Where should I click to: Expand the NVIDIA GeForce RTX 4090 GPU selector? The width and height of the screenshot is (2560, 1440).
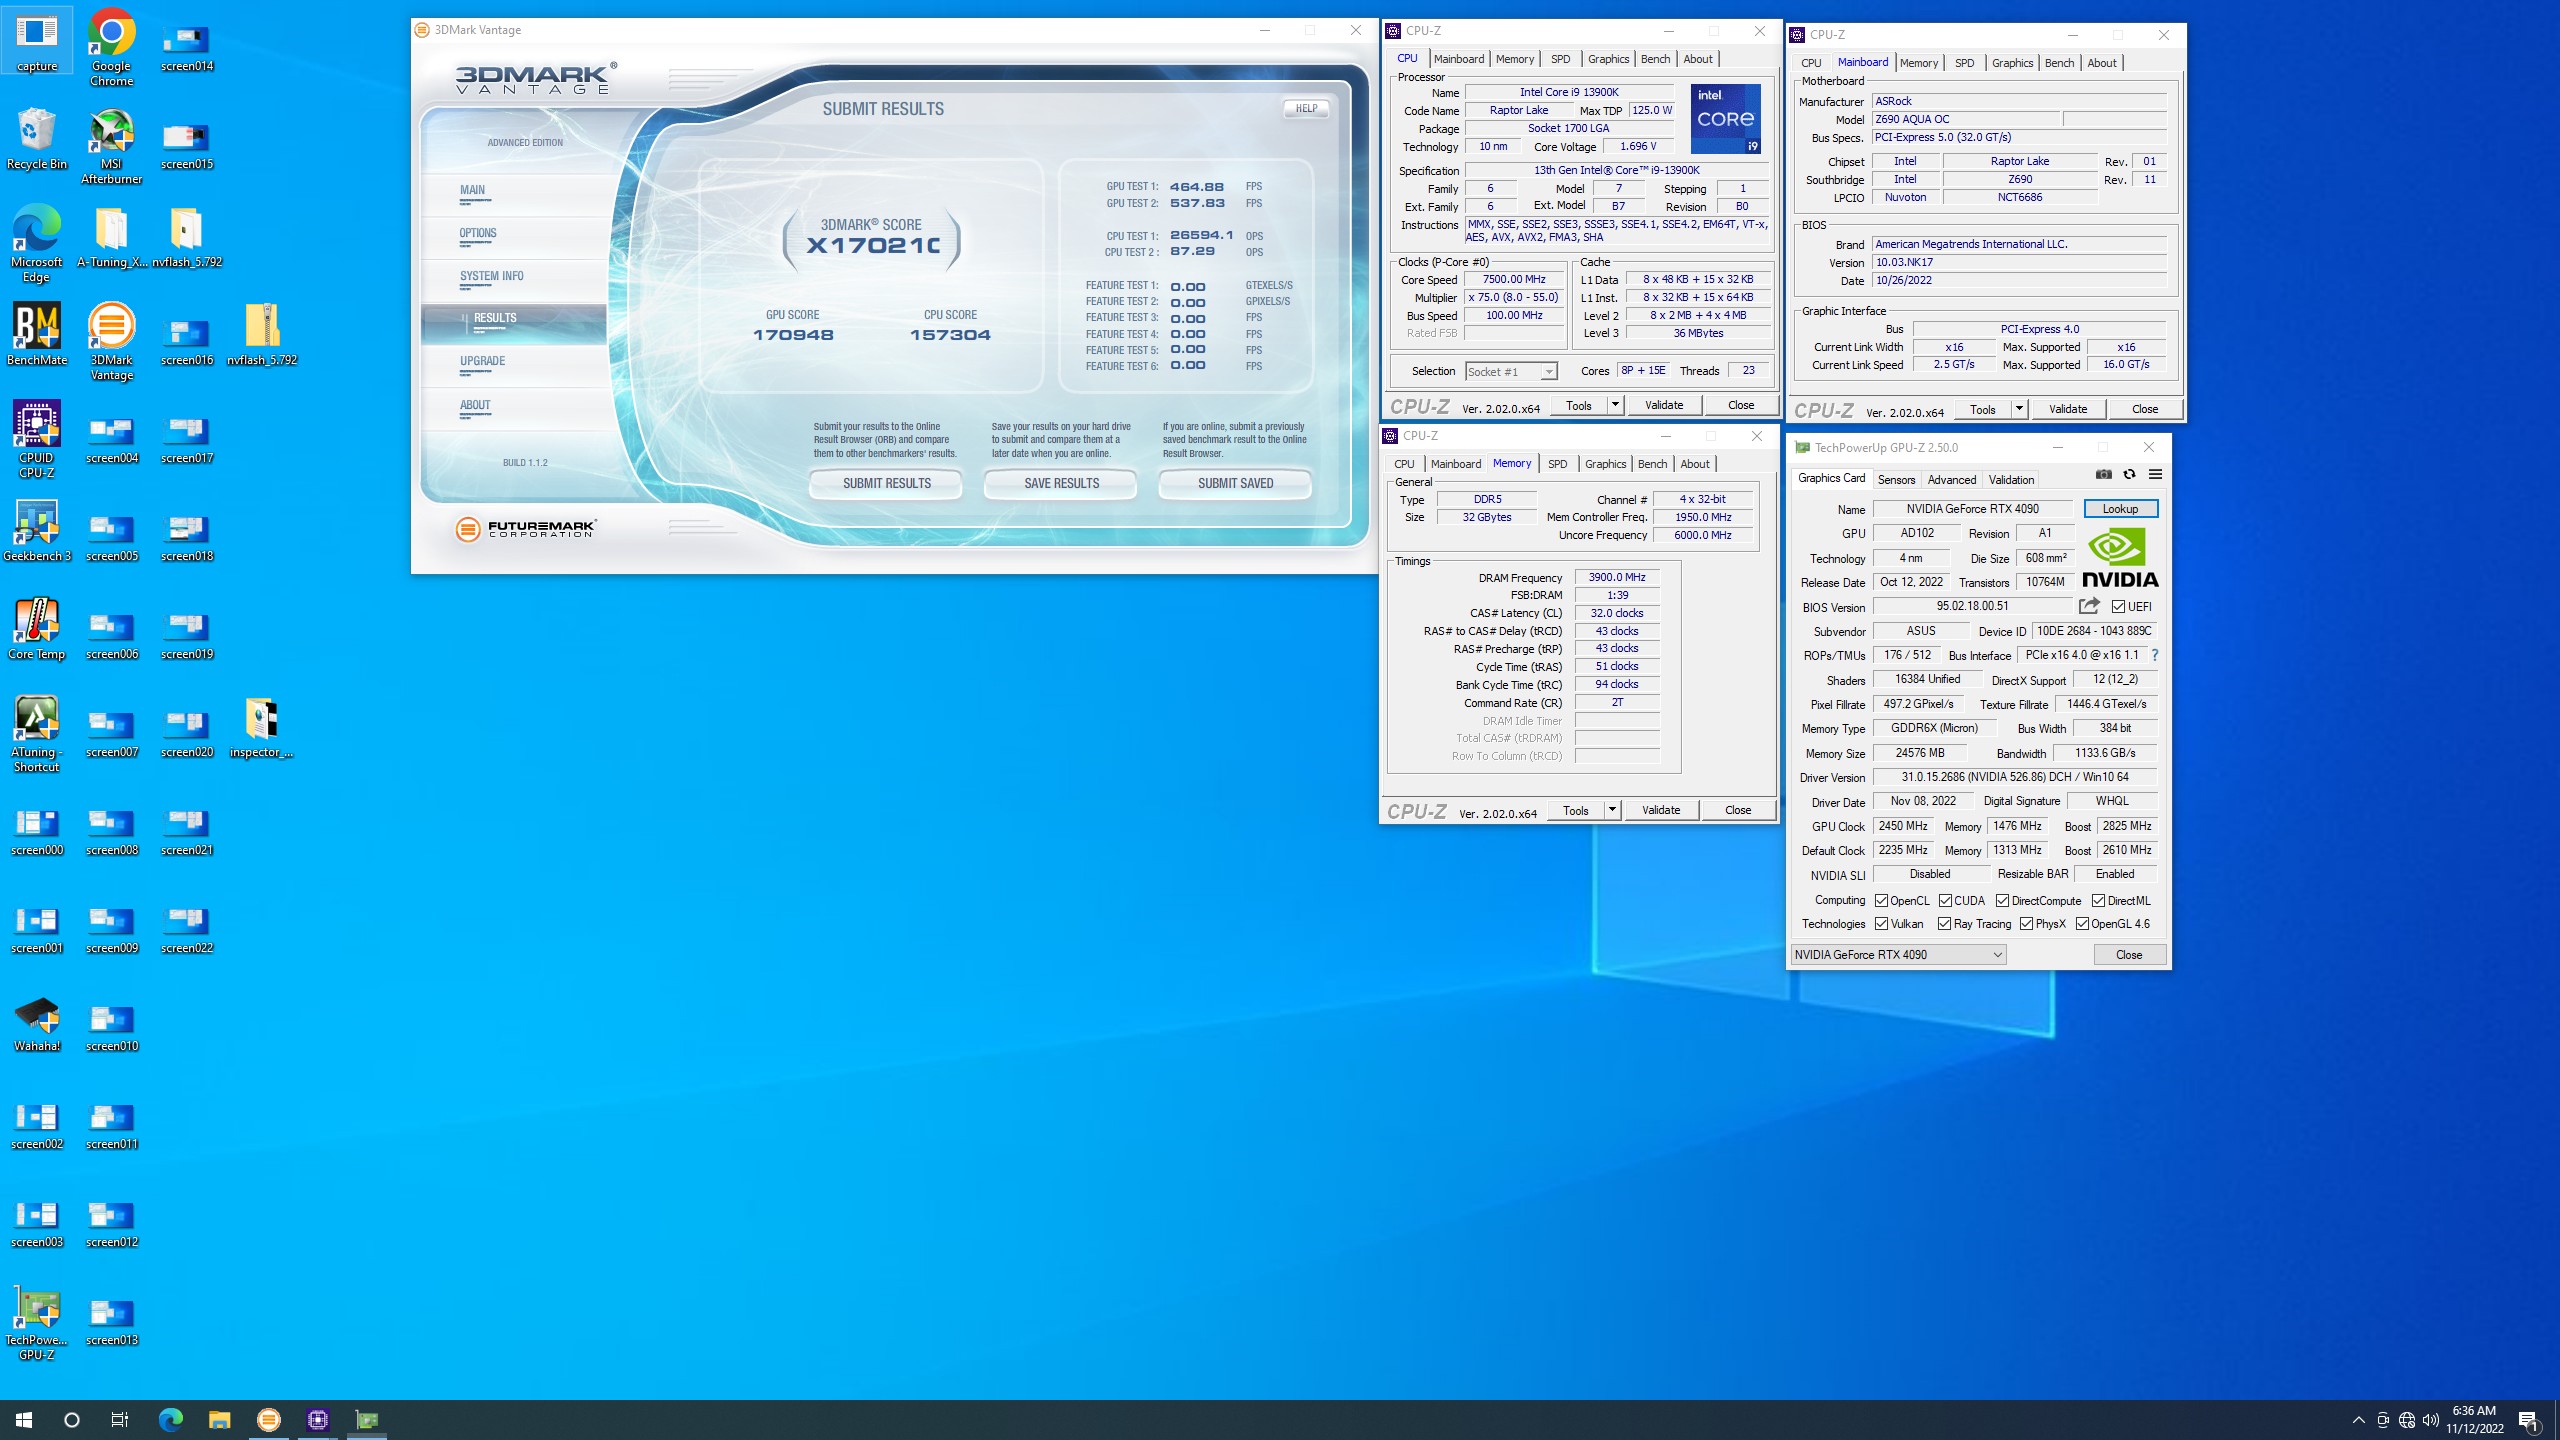pyautogui.click(x=1898, y=955)
